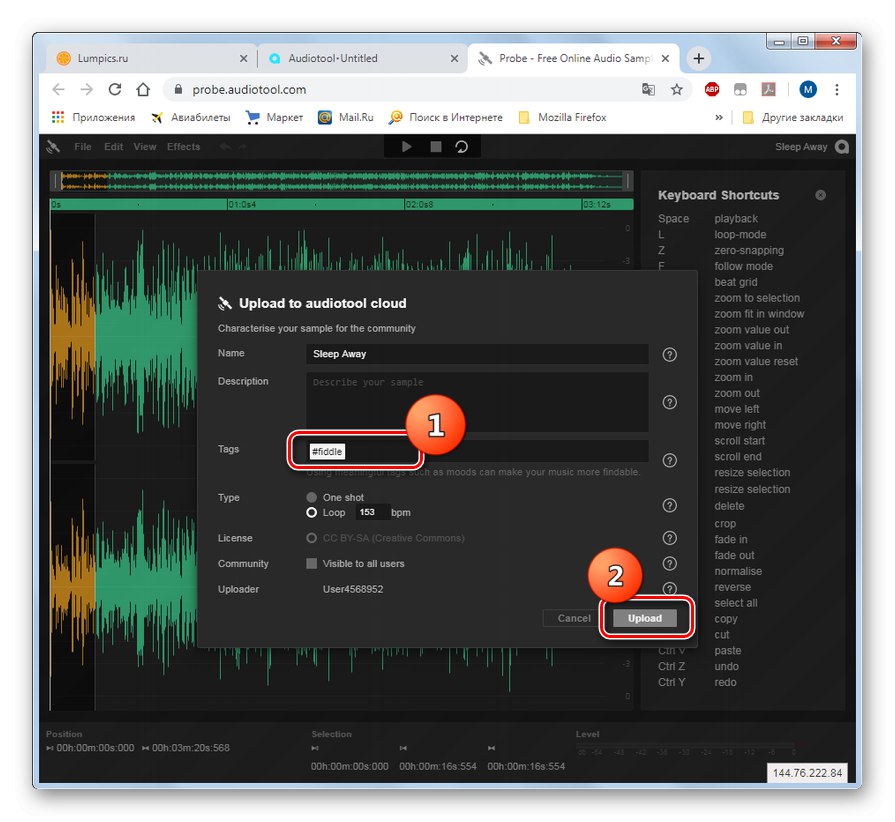The height and width of the screenshot is (822, 895).
Task: Open the Edit menu in Probe
Action: pyautogui.click(x=114, y=147)
